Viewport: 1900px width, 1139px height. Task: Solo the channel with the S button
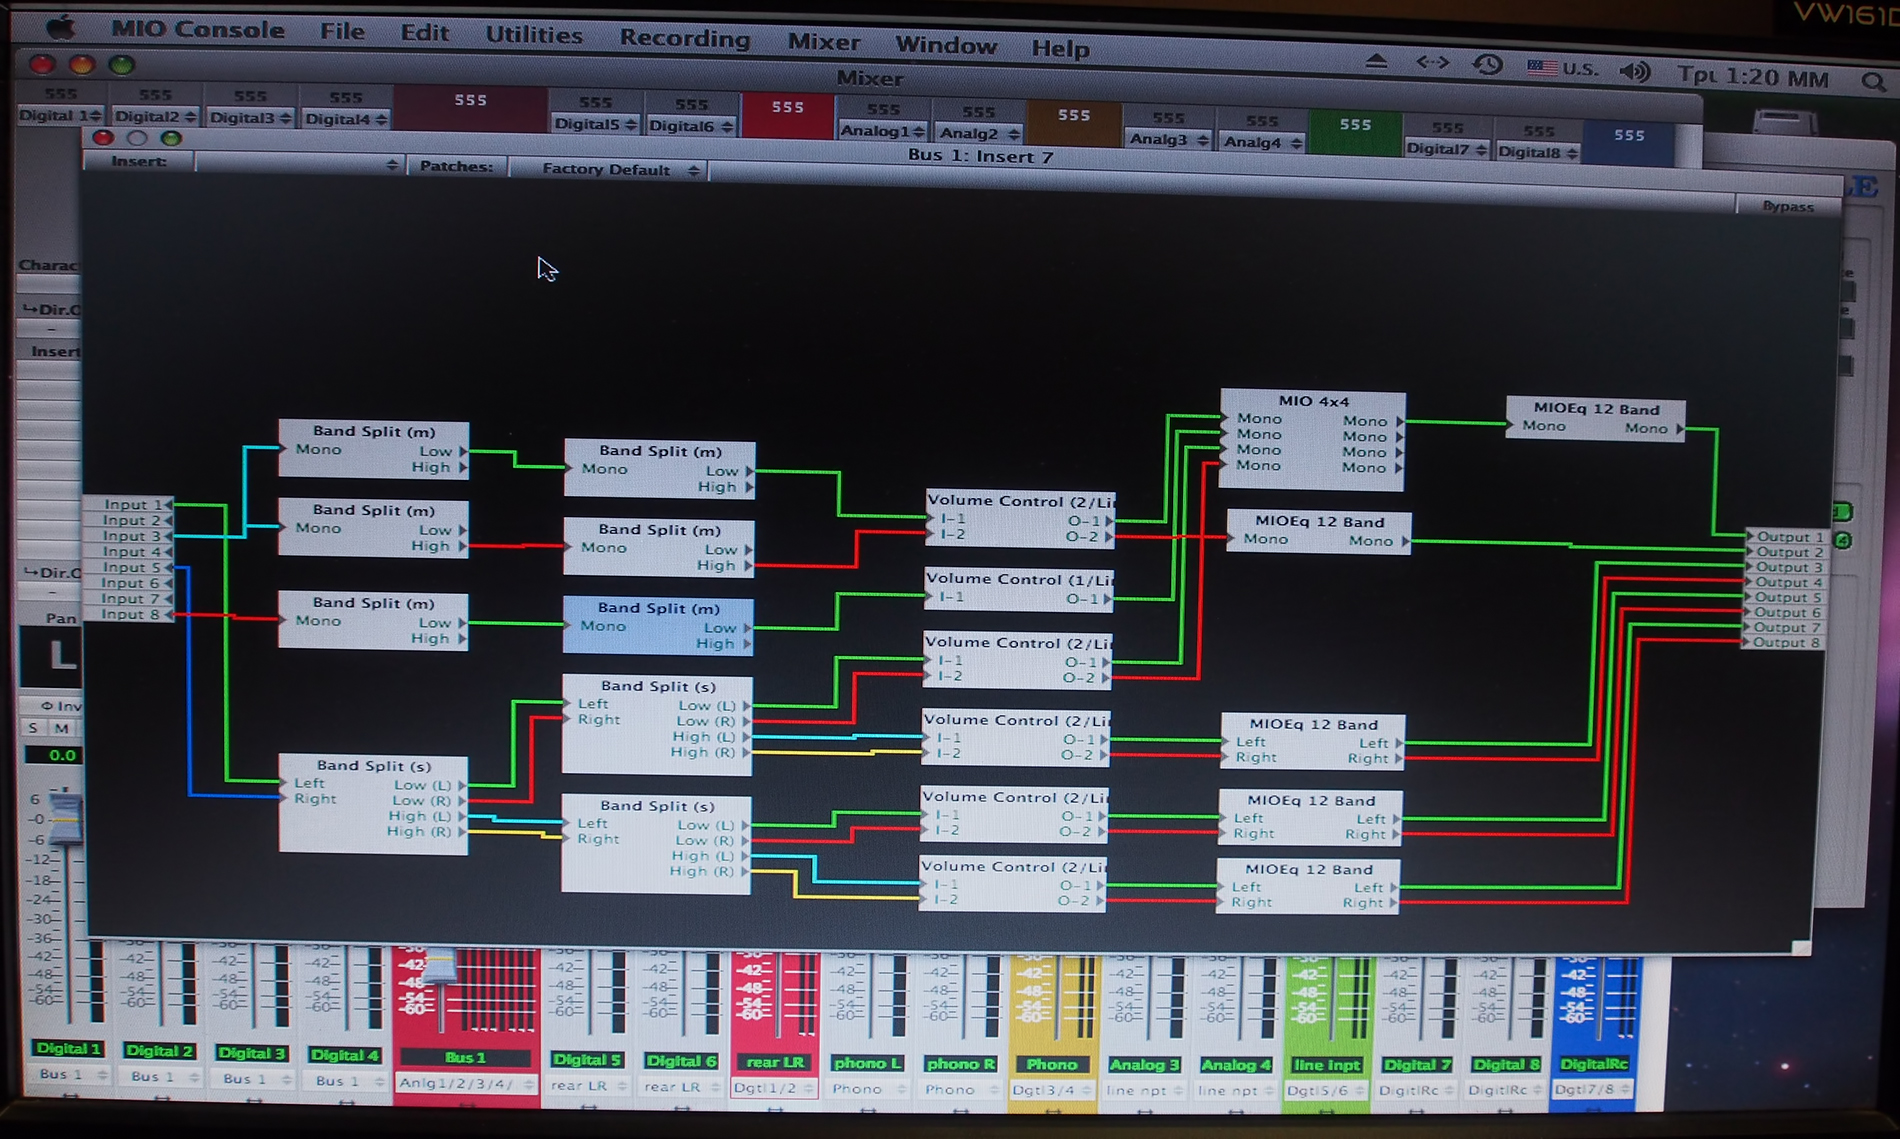(x=34, y=728)
